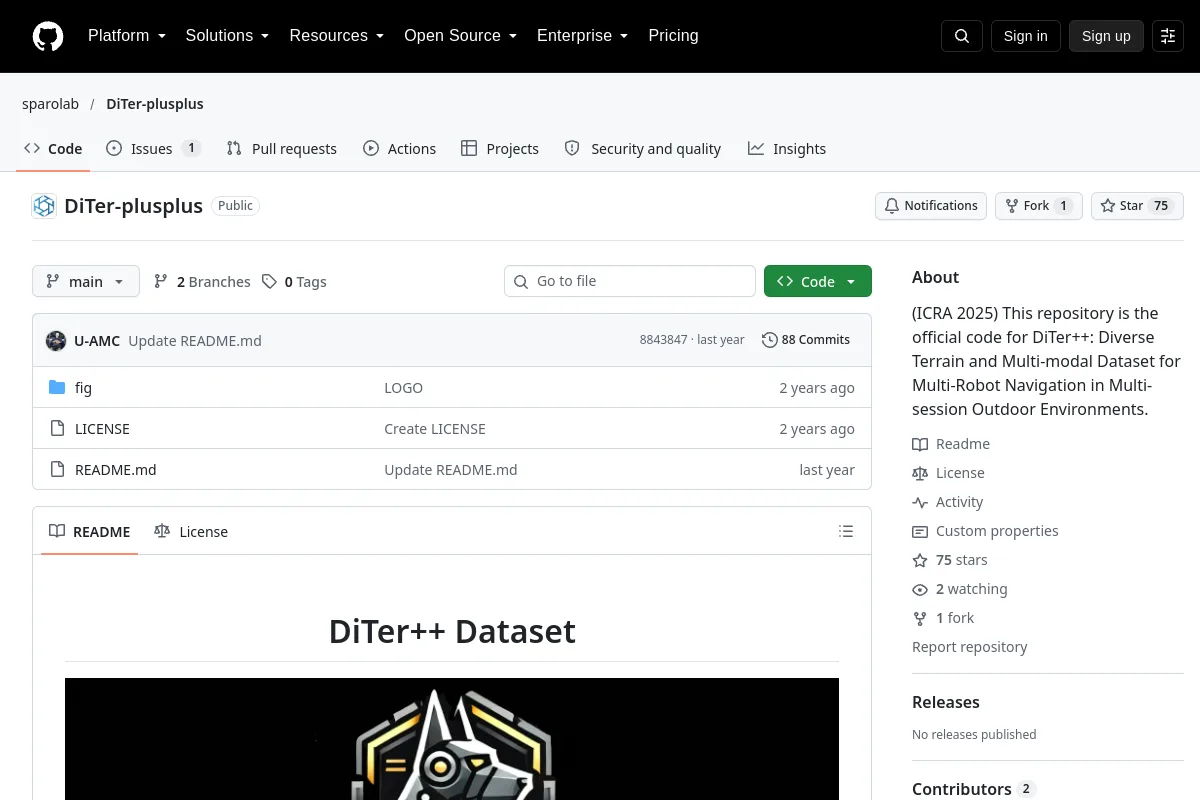Select the README tab in file viewer

90,532
